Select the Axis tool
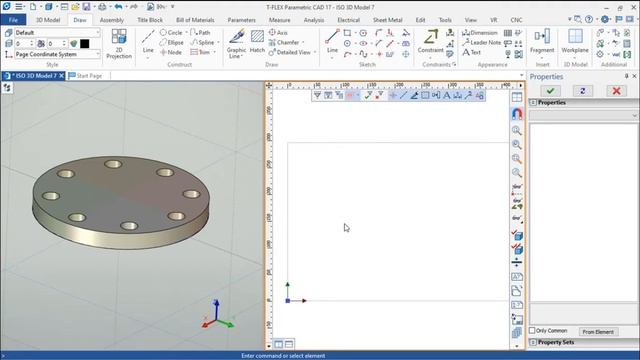 click(278, 32)
